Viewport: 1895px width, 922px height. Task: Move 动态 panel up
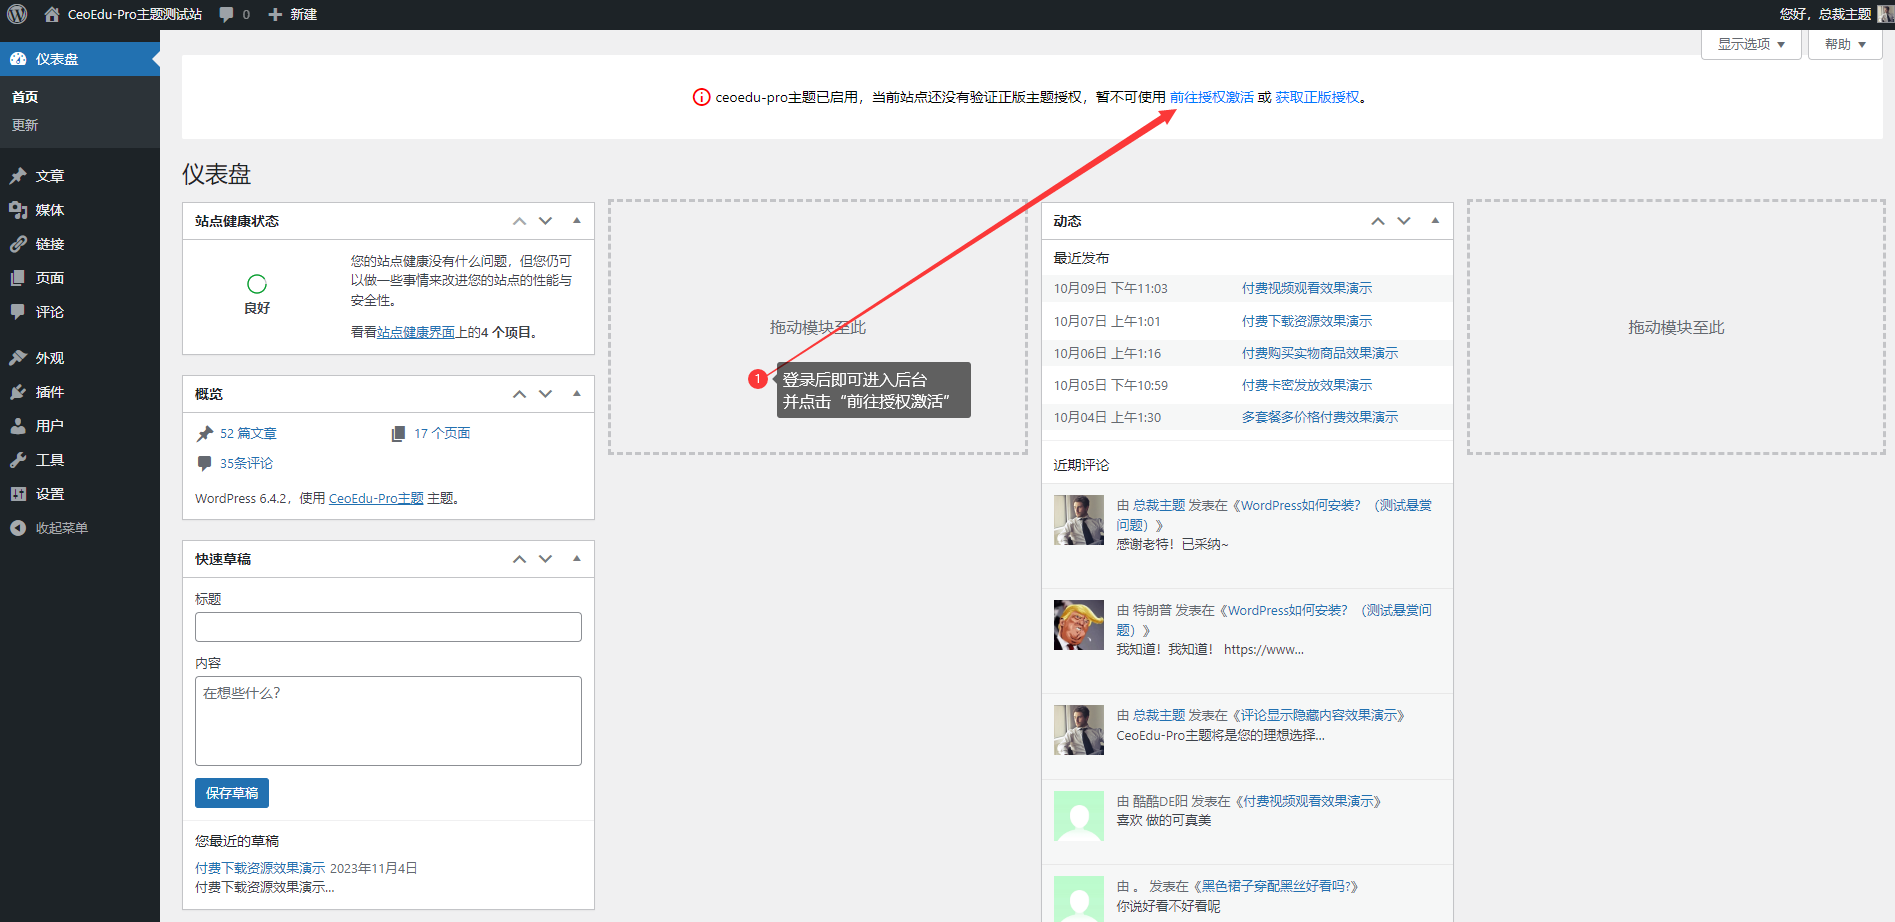pyautogui.click(x=1378, y=221)
